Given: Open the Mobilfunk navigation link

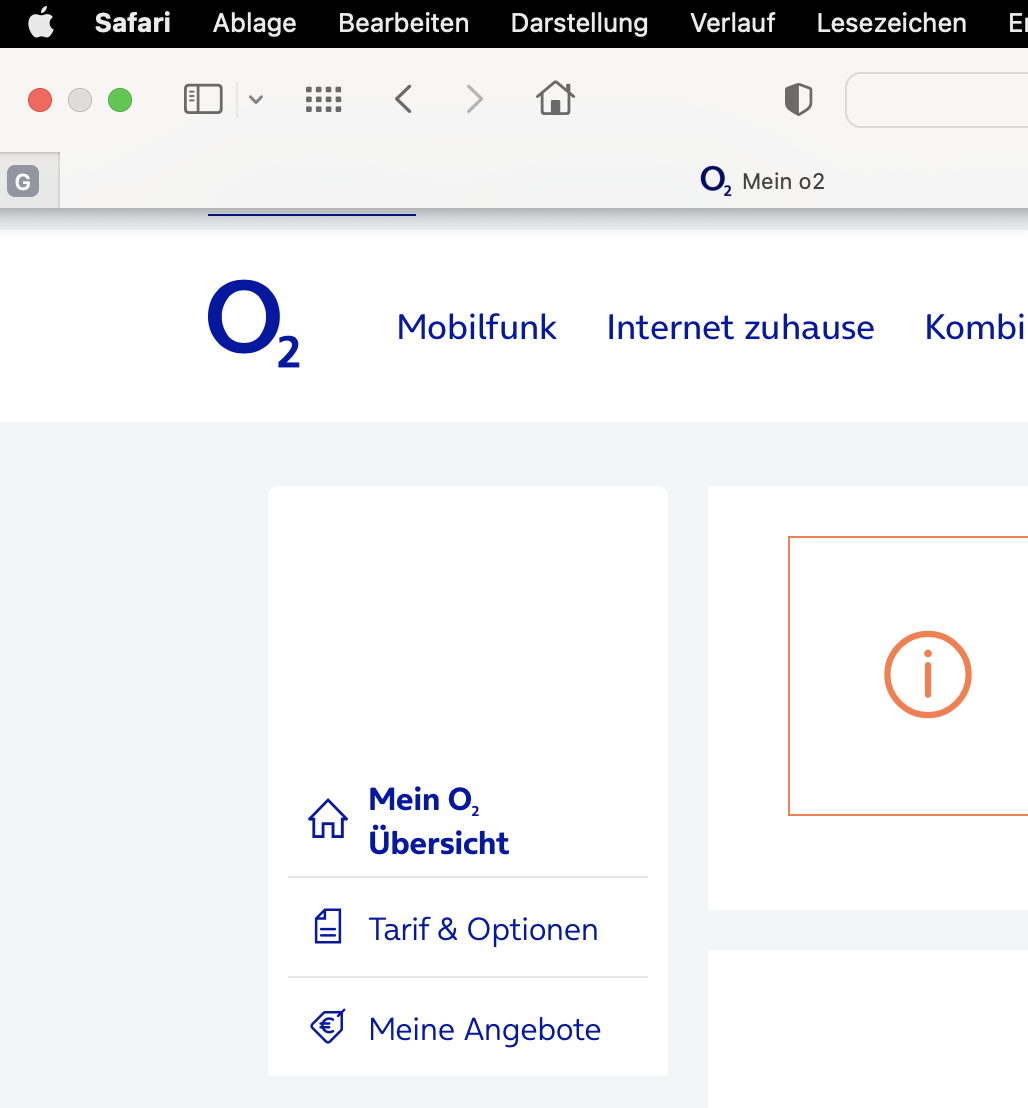Looking at the screenshot, I should coord(477,327).
